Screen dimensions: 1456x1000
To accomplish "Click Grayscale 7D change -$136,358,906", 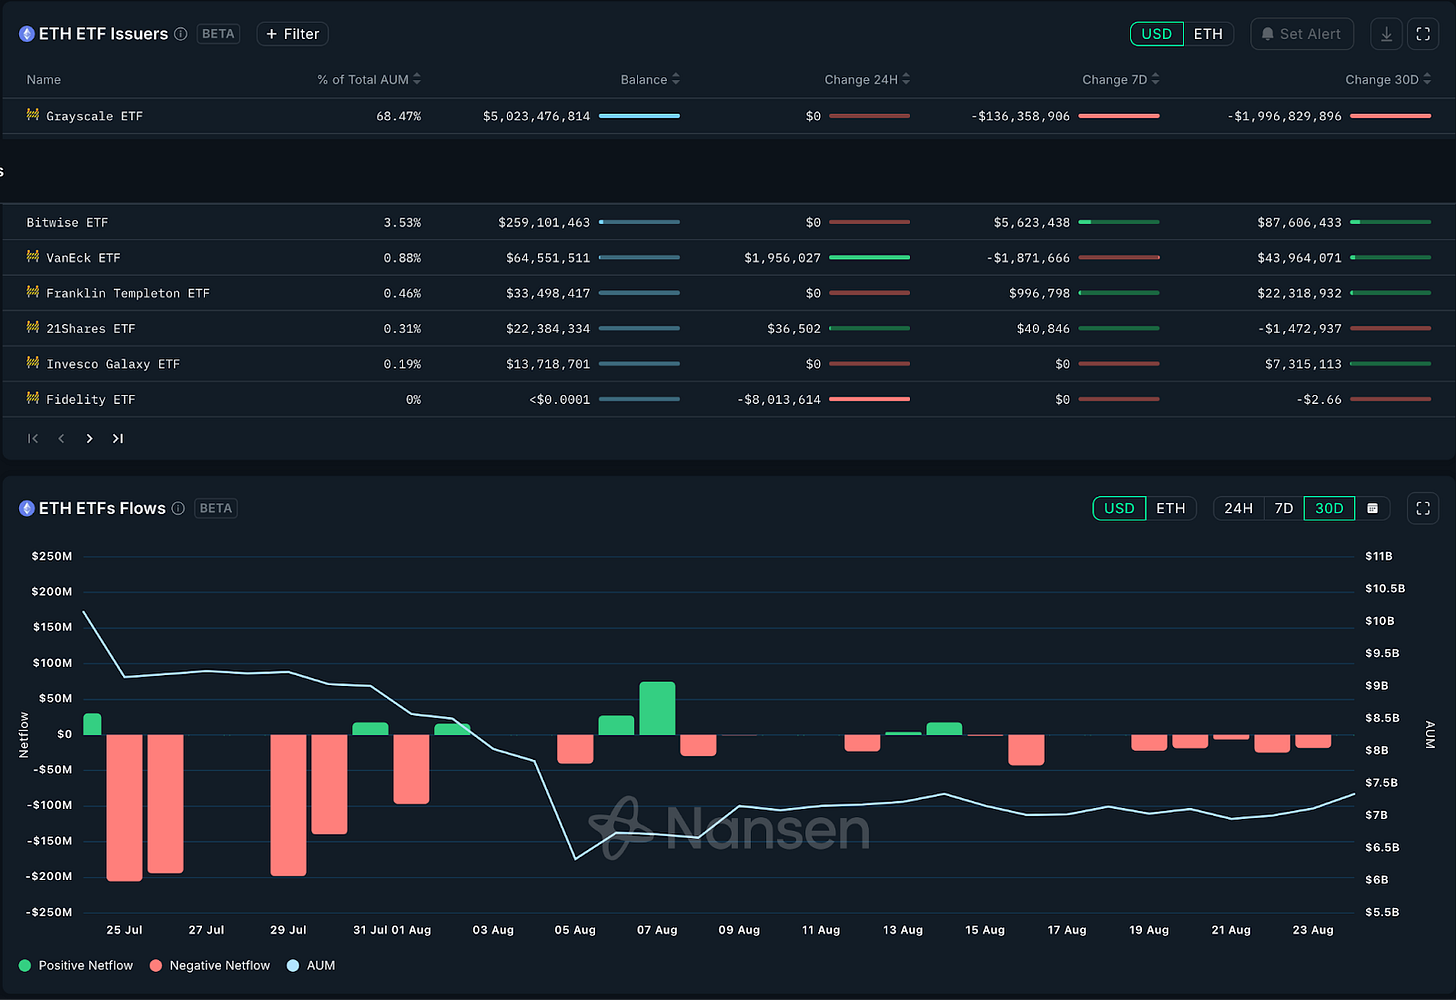I will (x=1020, y=116).
